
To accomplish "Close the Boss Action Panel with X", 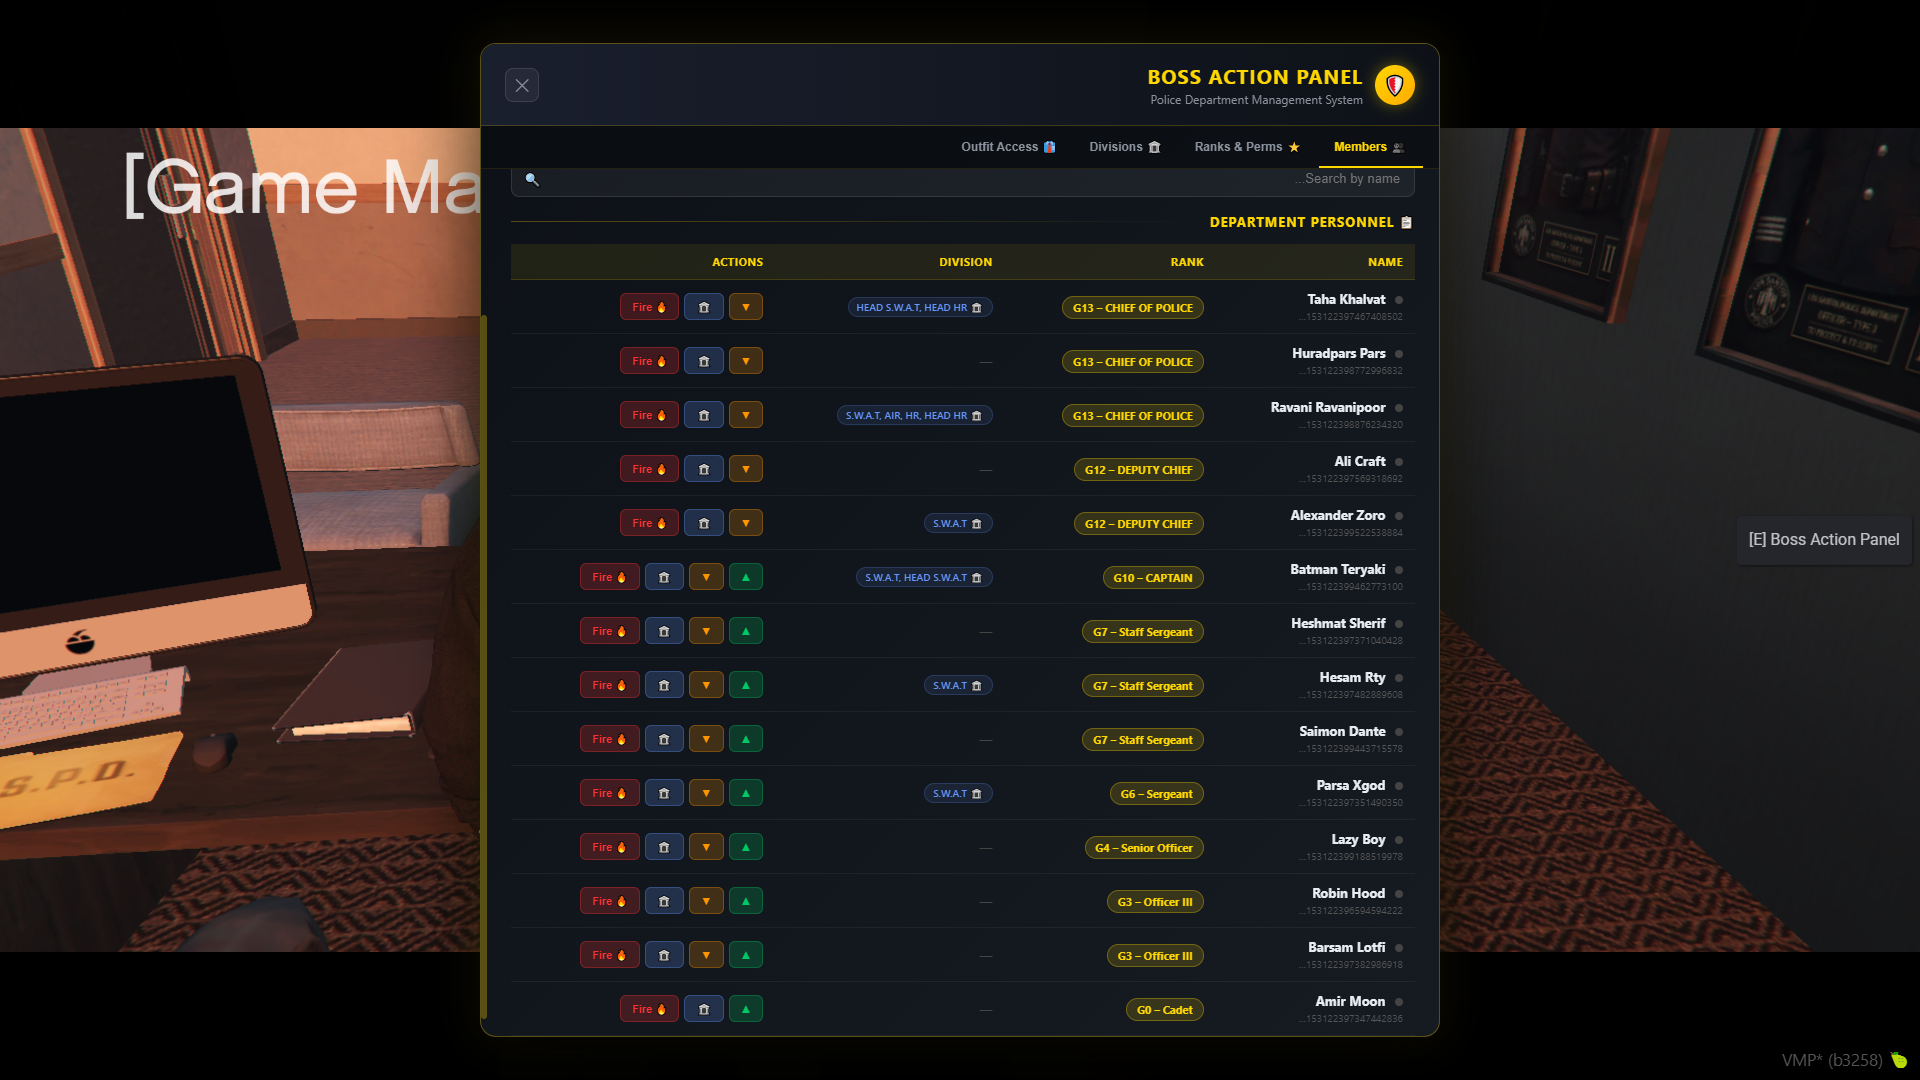I will 522,85.
